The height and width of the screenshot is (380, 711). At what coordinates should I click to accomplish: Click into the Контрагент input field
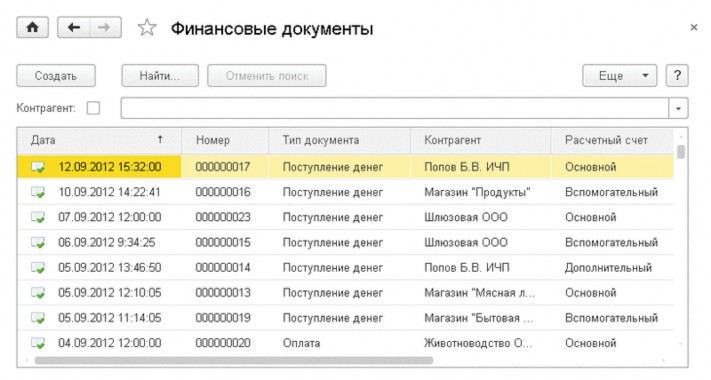click(394, 108)
